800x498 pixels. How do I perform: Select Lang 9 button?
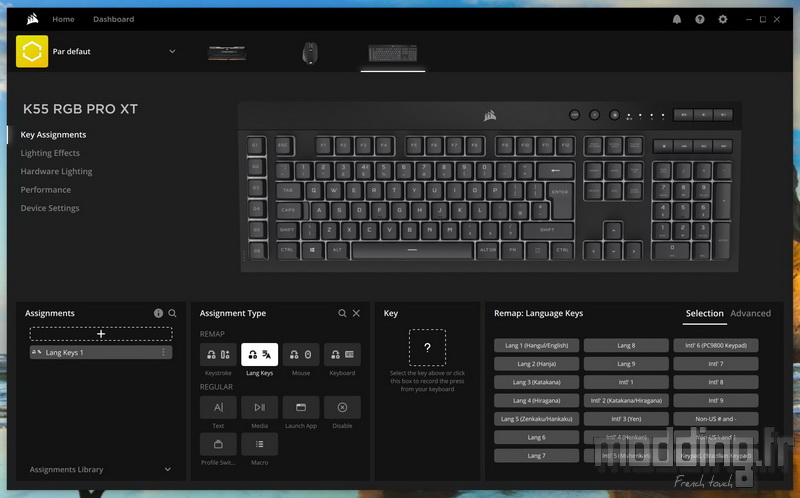626,364
